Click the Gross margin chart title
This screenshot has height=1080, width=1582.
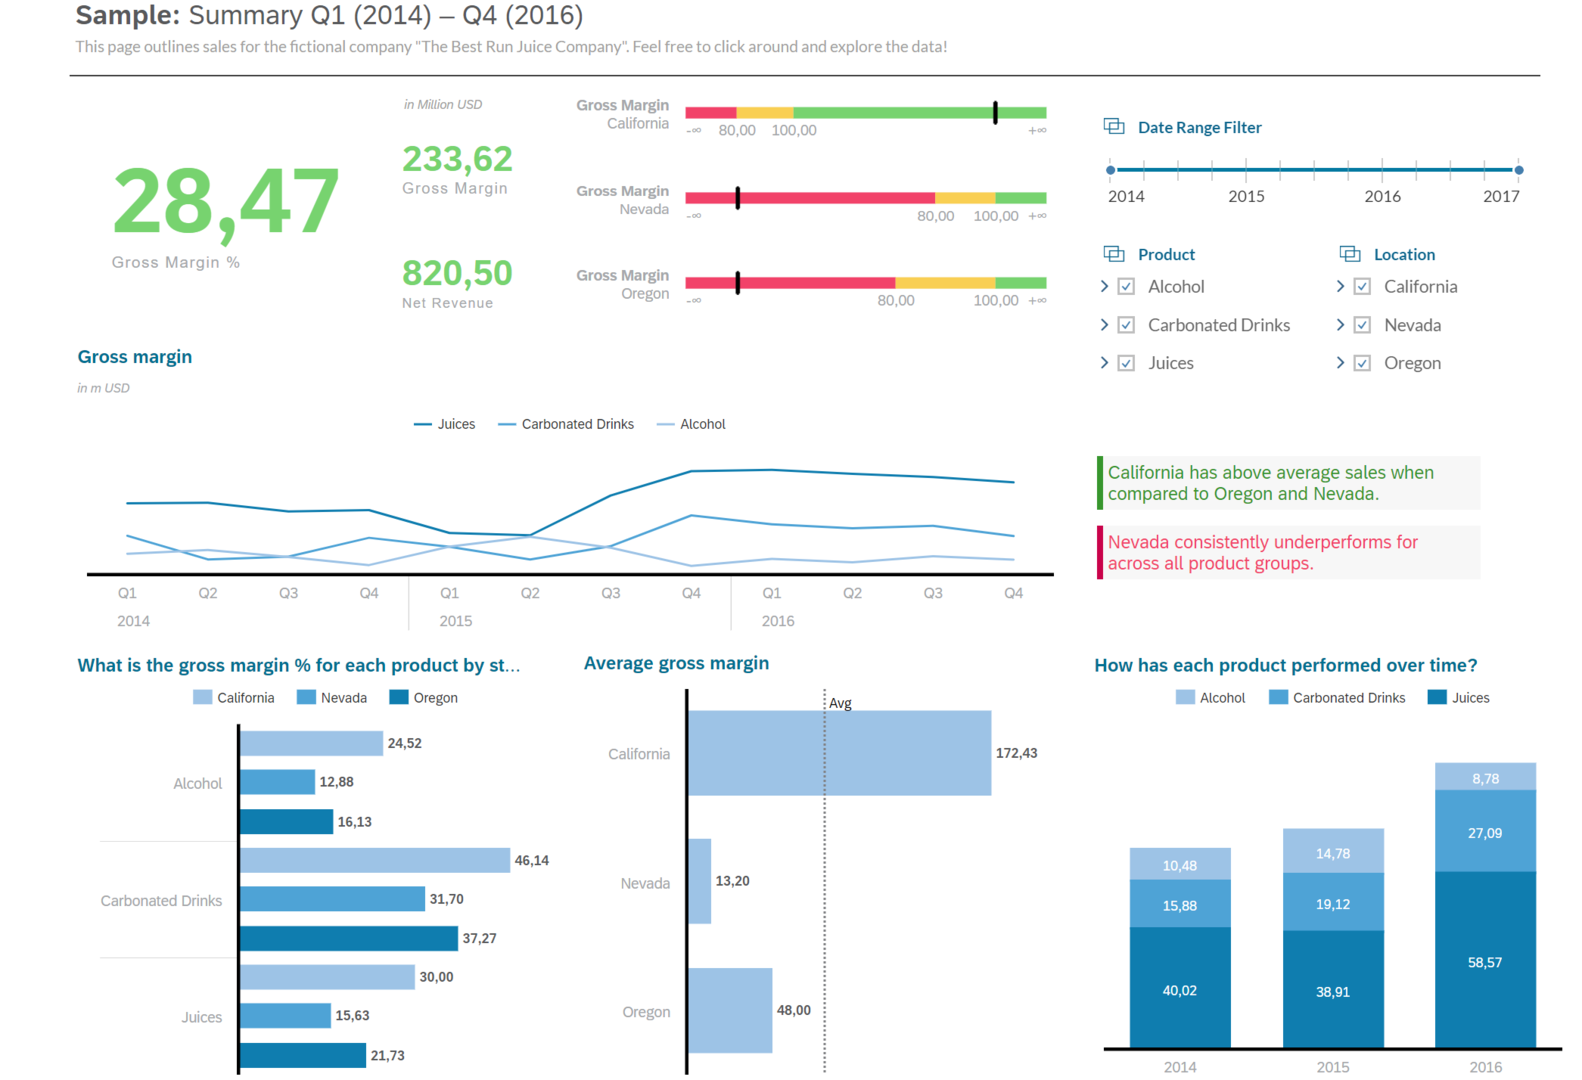[x=135, y=357]
